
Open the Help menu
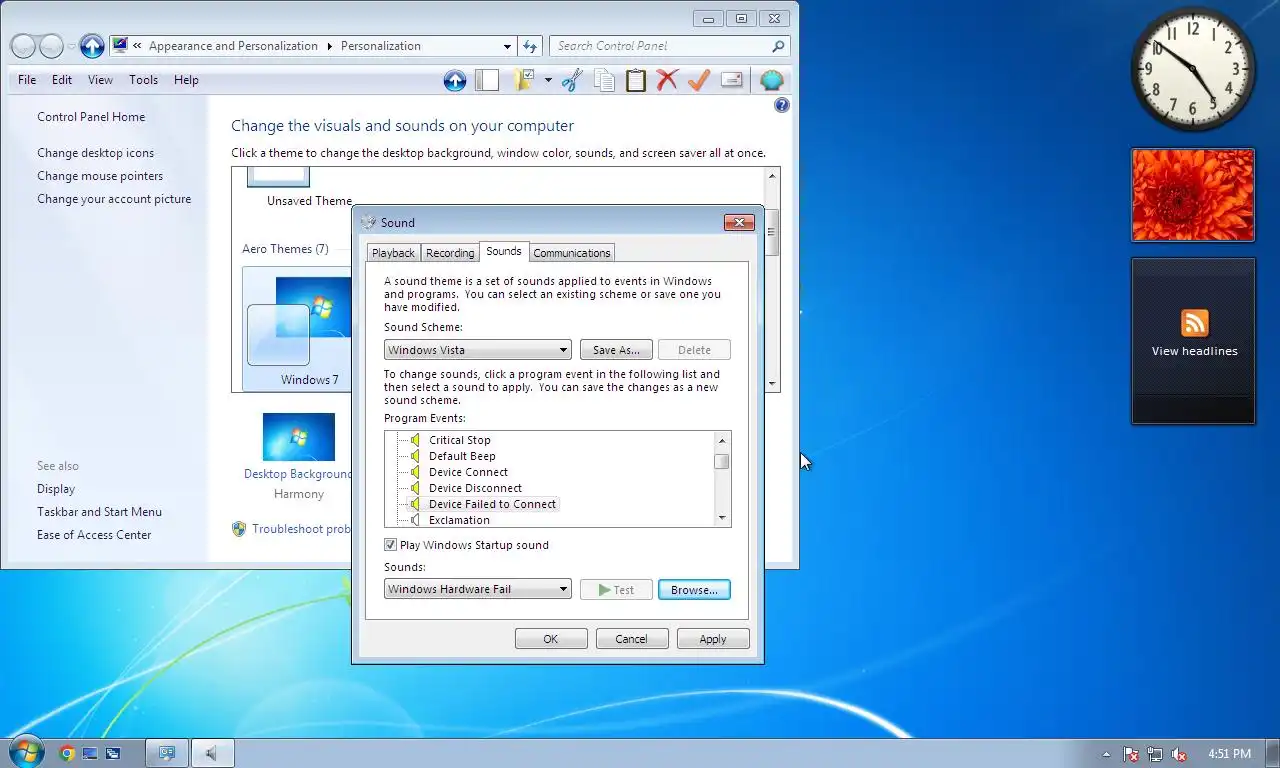(x=186, y=80)
